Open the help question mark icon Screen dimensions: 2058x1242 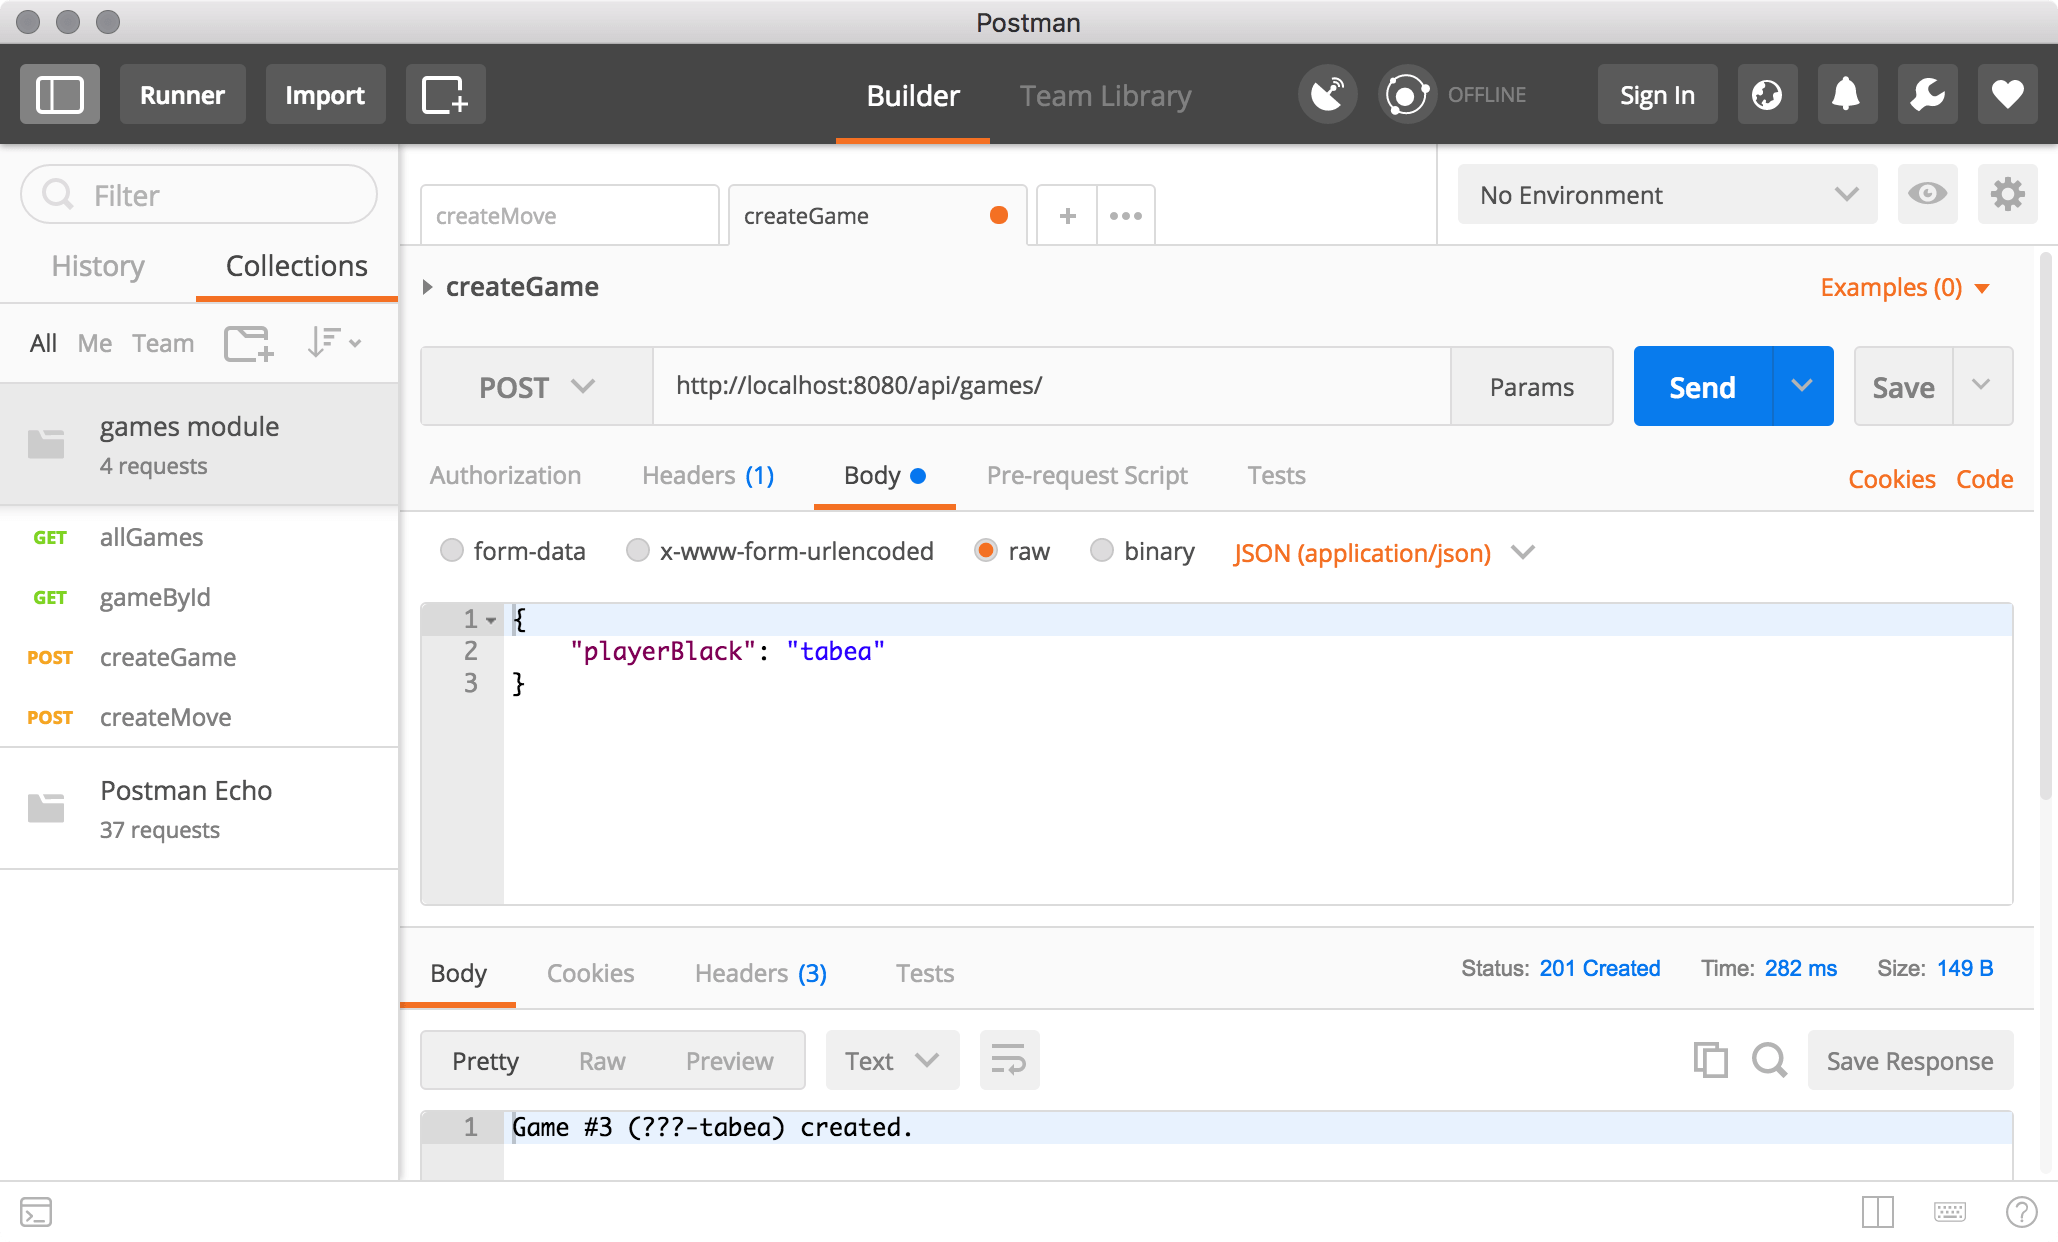2022,1212
